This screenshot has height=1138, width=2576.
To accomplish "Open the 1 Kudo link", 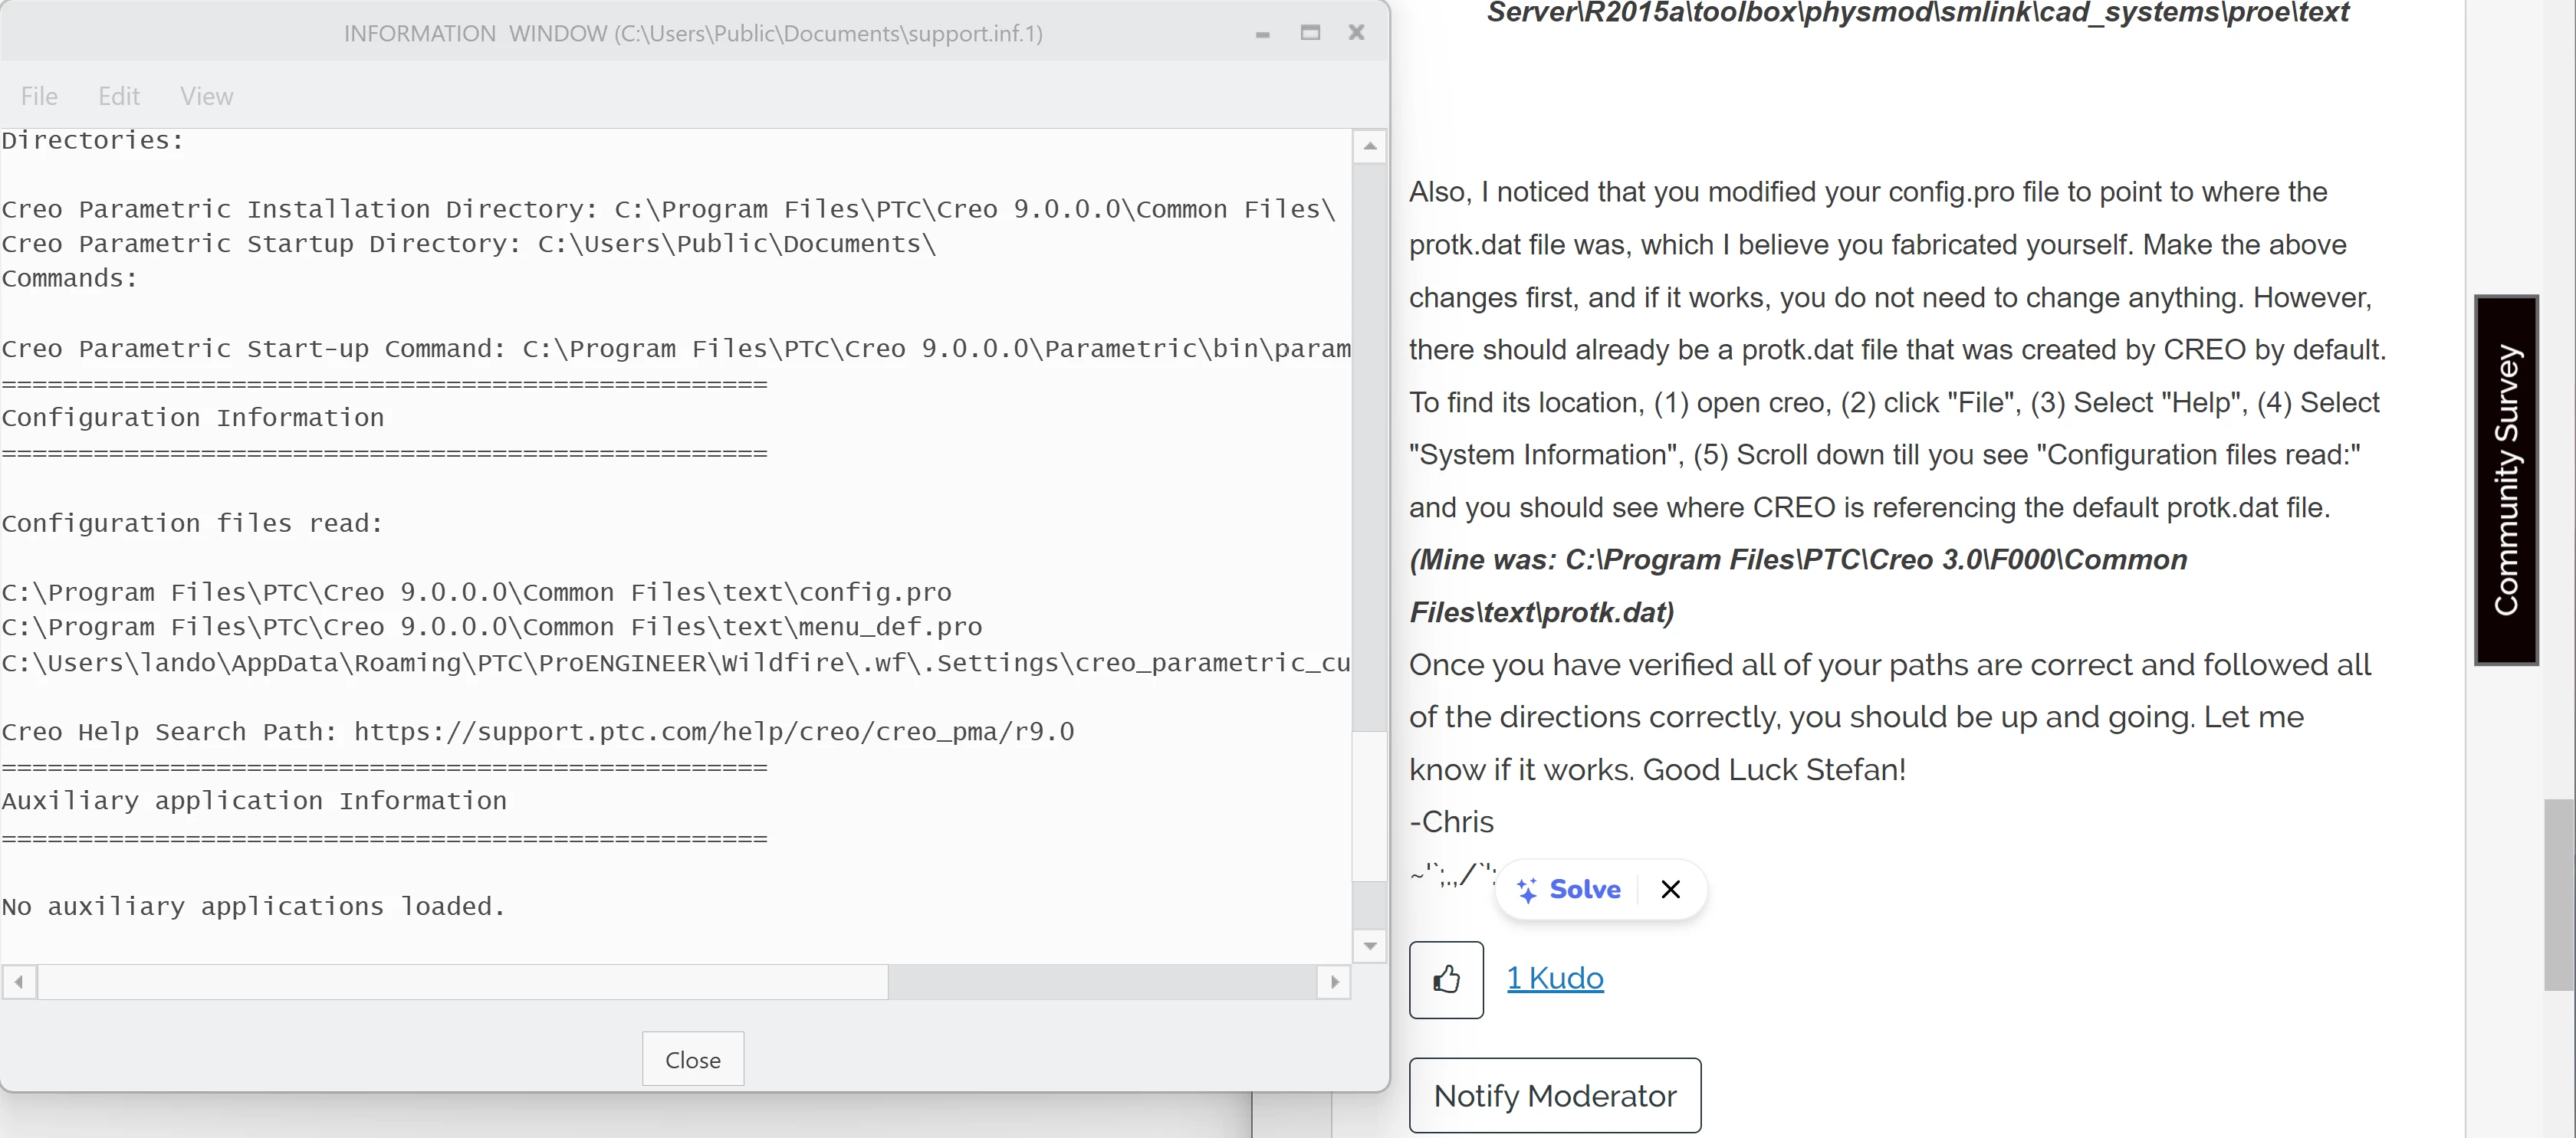I will (x=1555, y=978).
